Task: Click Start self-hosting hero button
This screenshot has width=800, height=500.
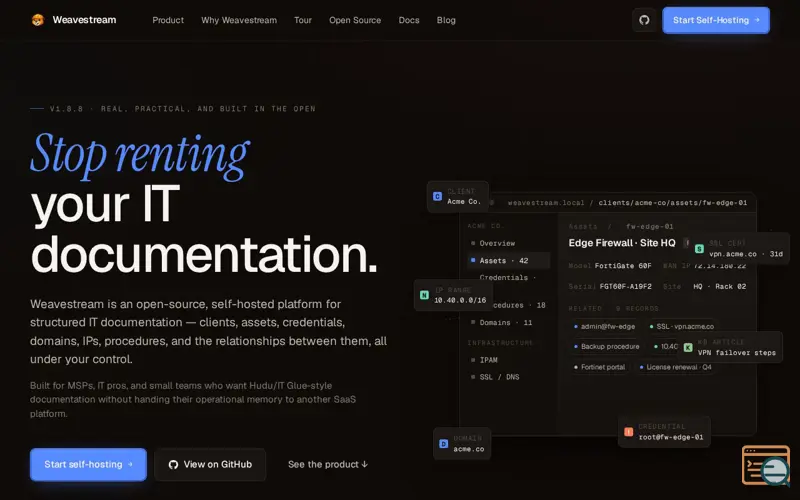Action: point(88,464)
